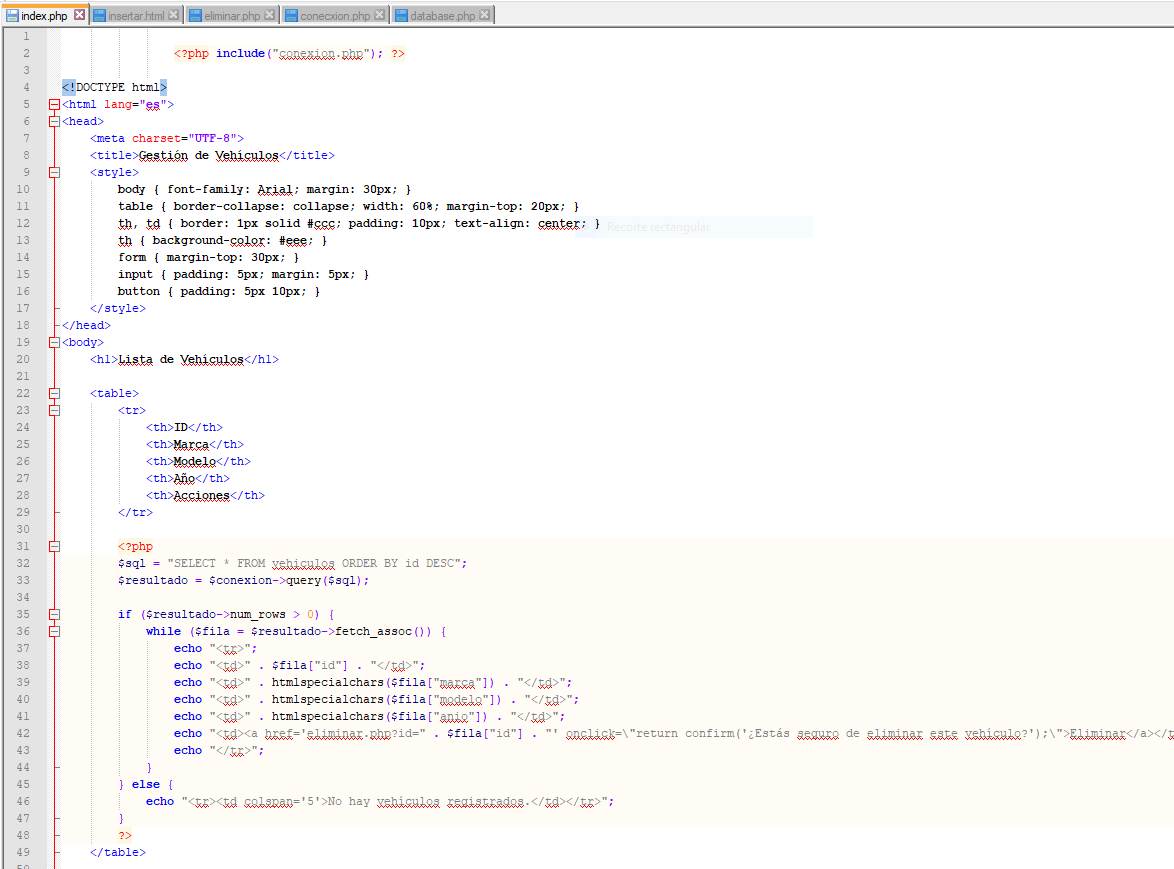Fold the while loop on line 36

54,632
